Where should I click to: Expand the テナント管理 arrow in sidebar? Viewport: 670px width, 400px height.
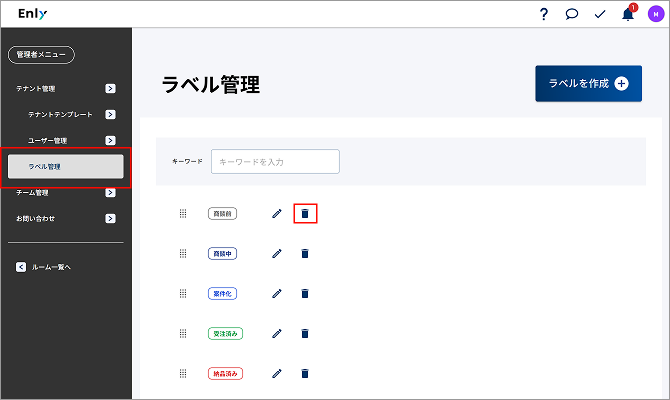(x=110, y=88)
